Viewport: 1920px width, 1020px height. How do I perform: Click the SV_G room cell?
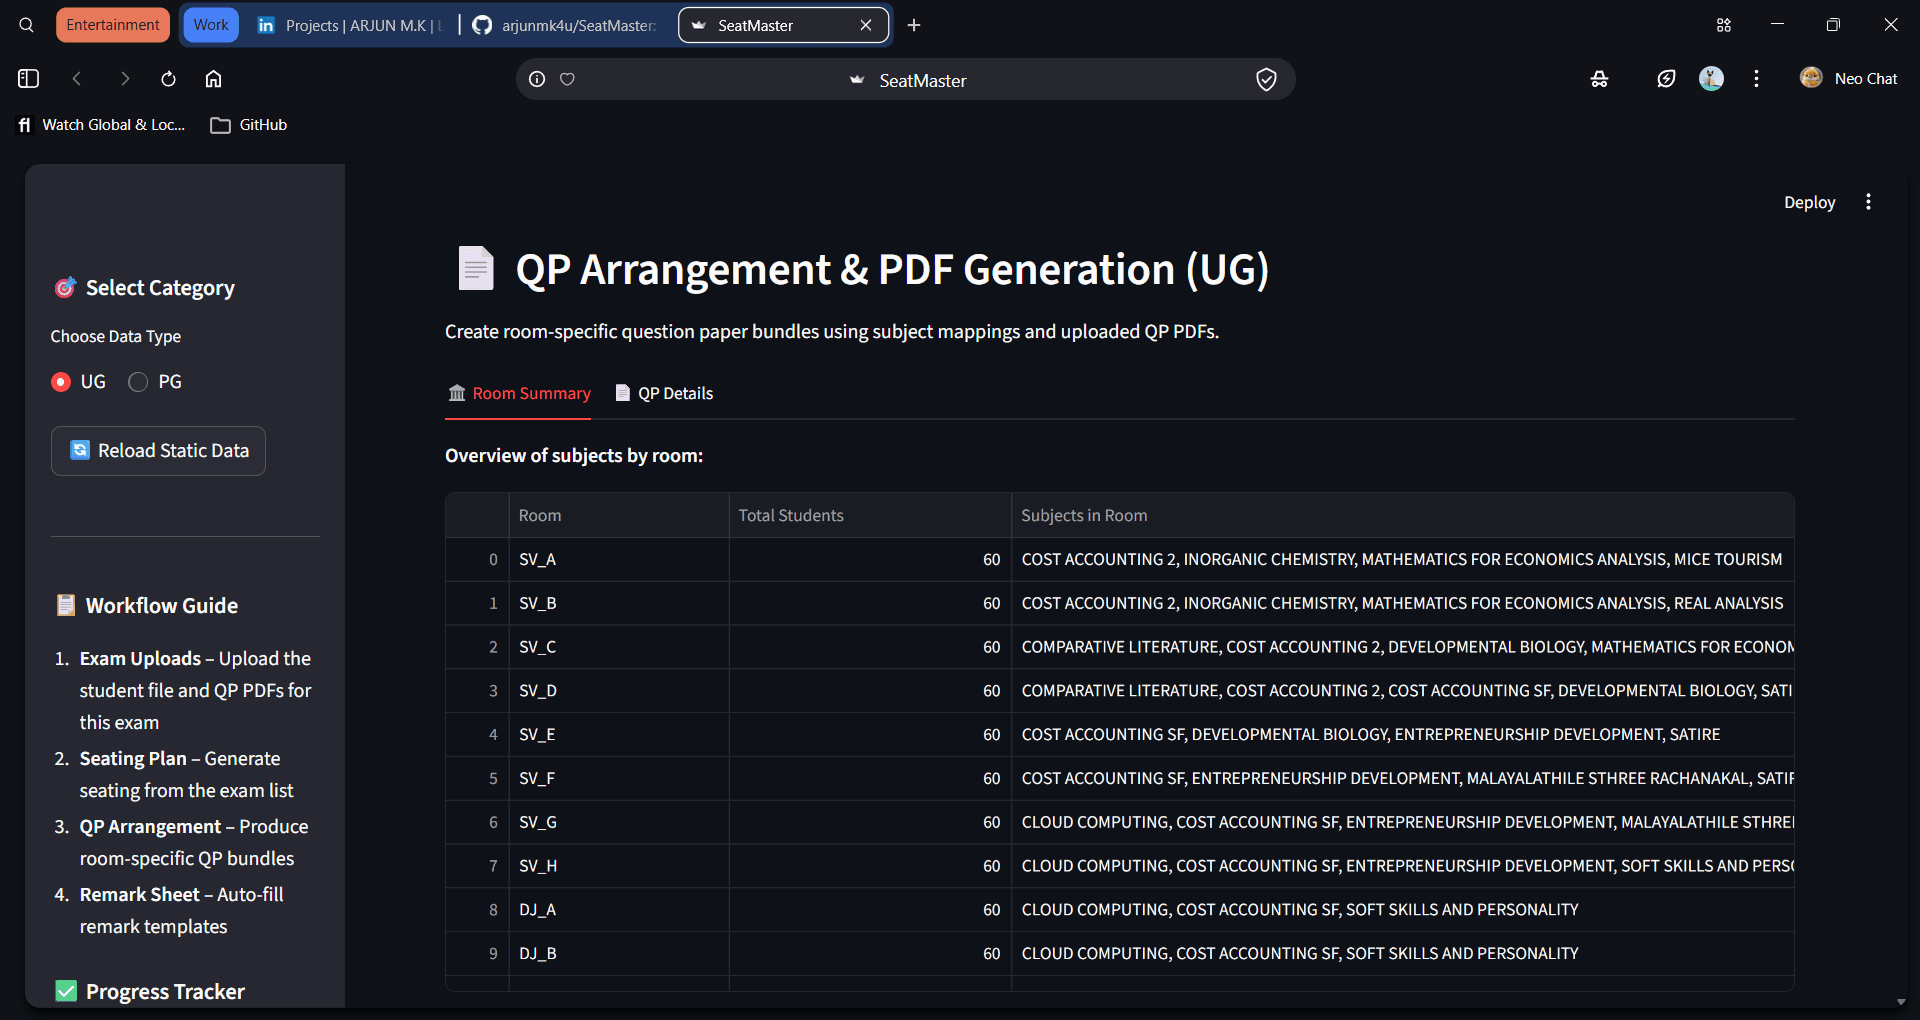[x=619, y=822]
